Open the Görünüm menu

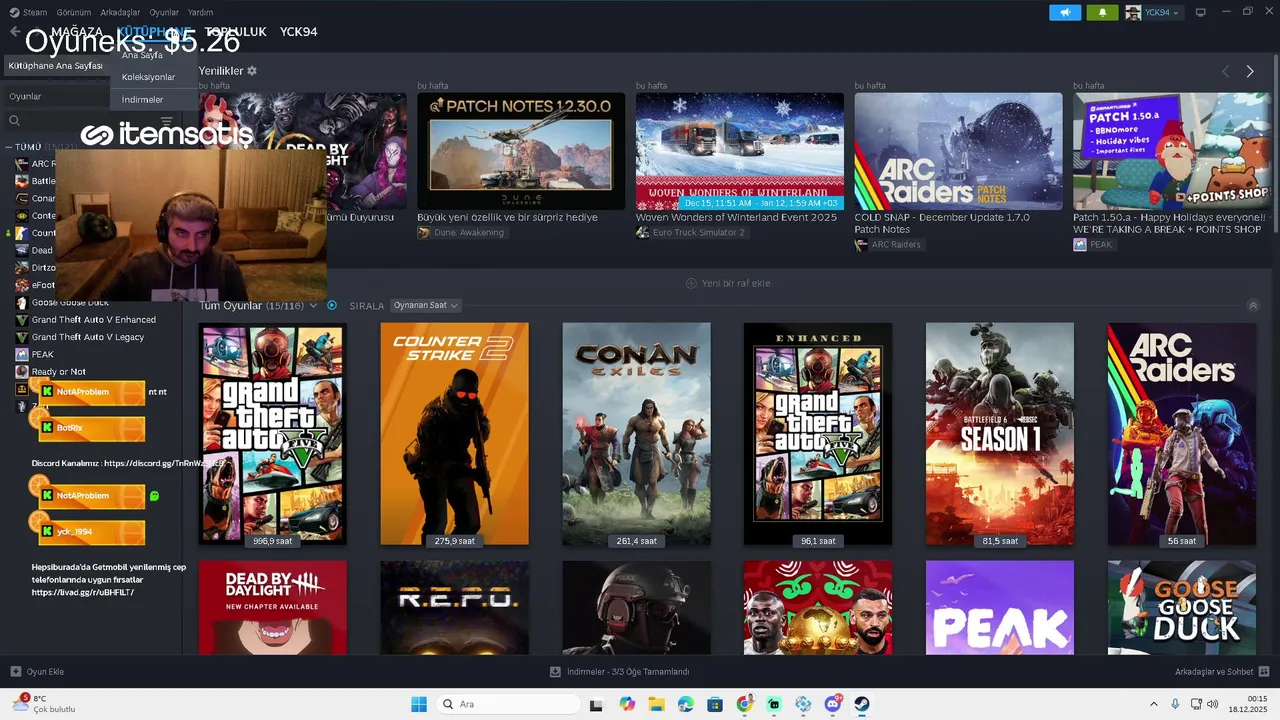pyautogui.click(x=74, y=13)
